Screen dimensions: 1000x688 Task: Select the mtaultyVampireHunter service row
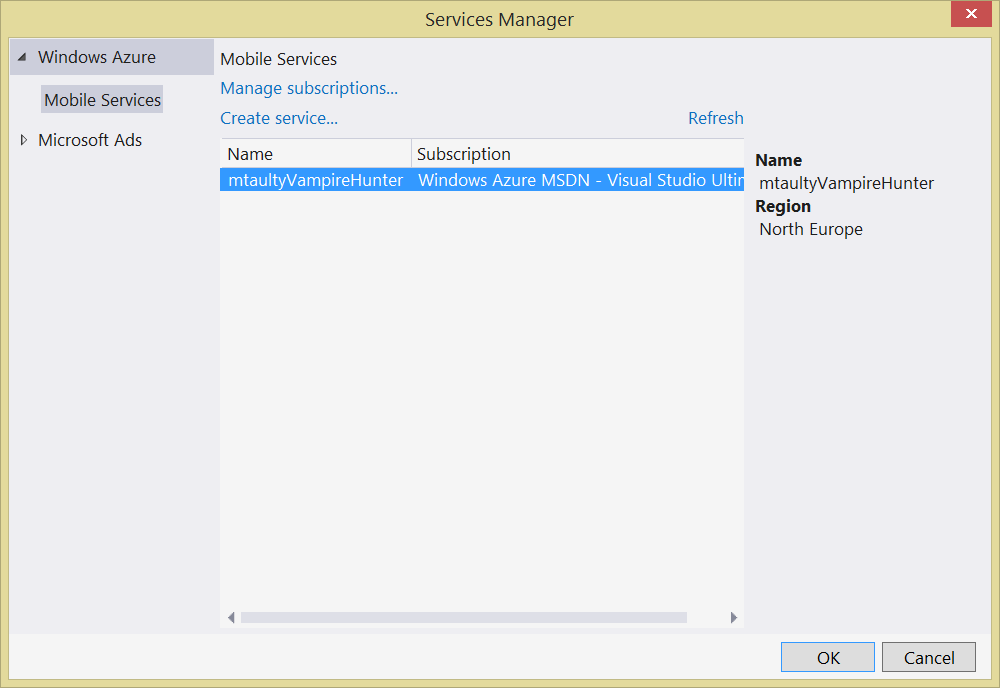point(482,180)
